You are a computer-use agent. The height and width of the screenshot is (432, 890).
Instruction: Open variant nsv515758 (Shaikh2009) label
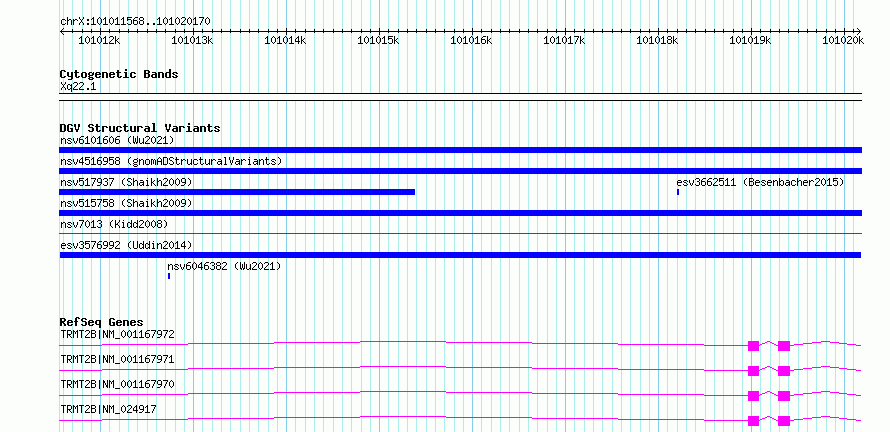pos(126,203)
